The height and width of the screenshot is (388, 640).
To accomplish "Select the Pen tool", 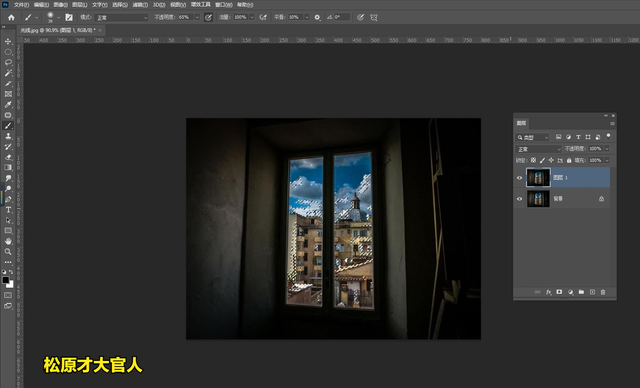I will pyautogui.click(x=8, y=199).
